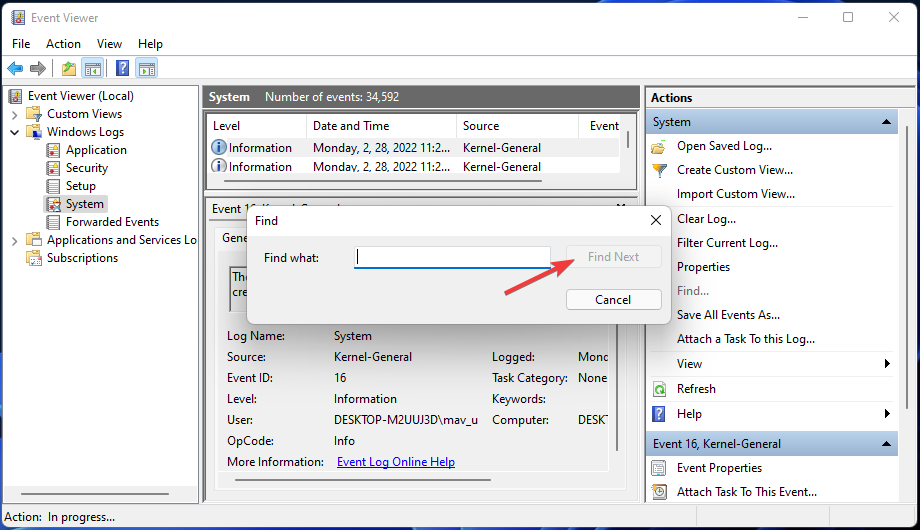Click the Up one level folder icon

[x=69, y=69]
